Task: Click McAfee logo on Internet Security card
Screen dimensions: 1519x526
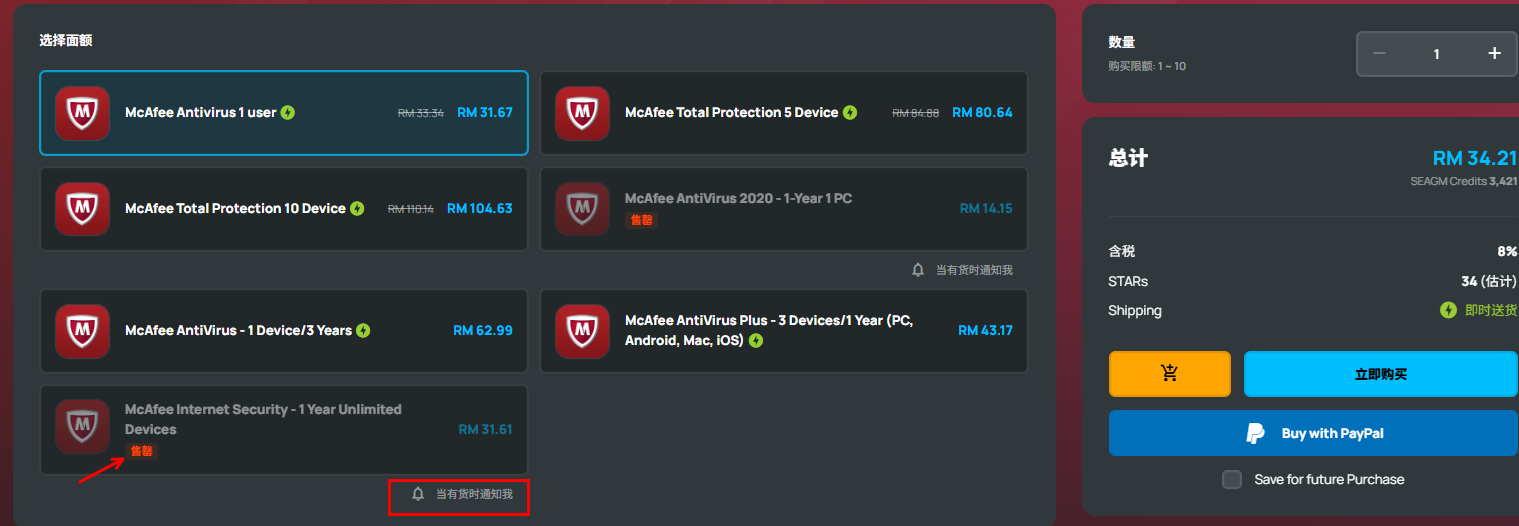Action: pyautogui.click(x=82, y=427)
